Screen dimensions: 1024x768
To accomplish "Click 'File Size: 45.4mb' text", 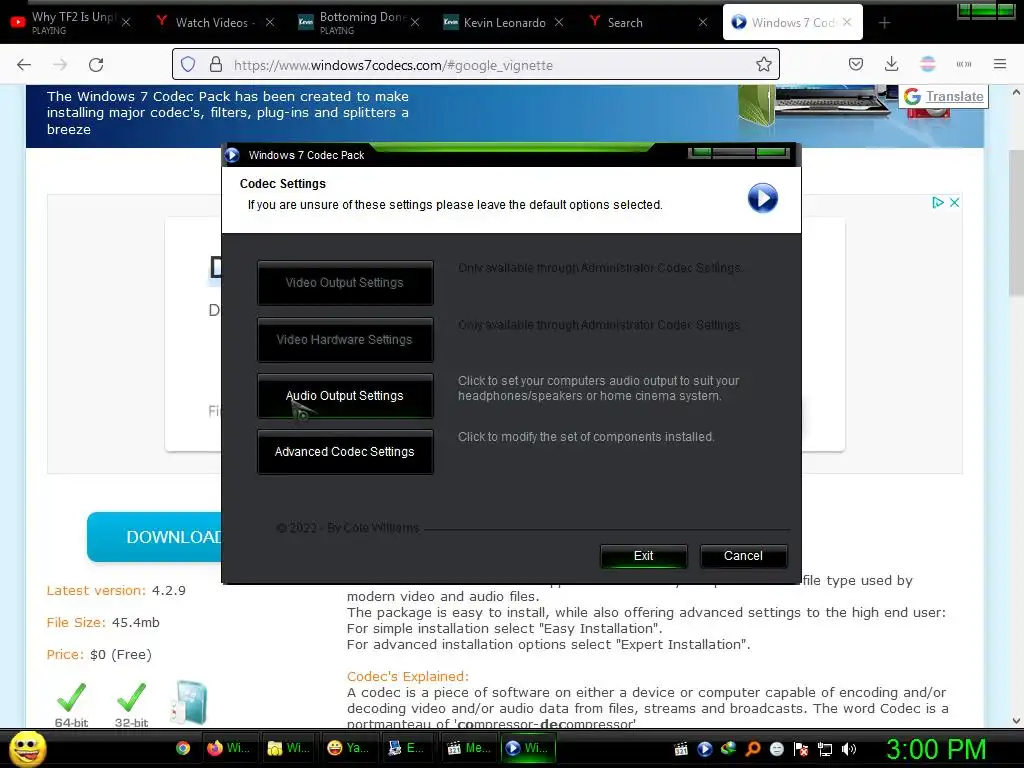I will coord(103,622).
